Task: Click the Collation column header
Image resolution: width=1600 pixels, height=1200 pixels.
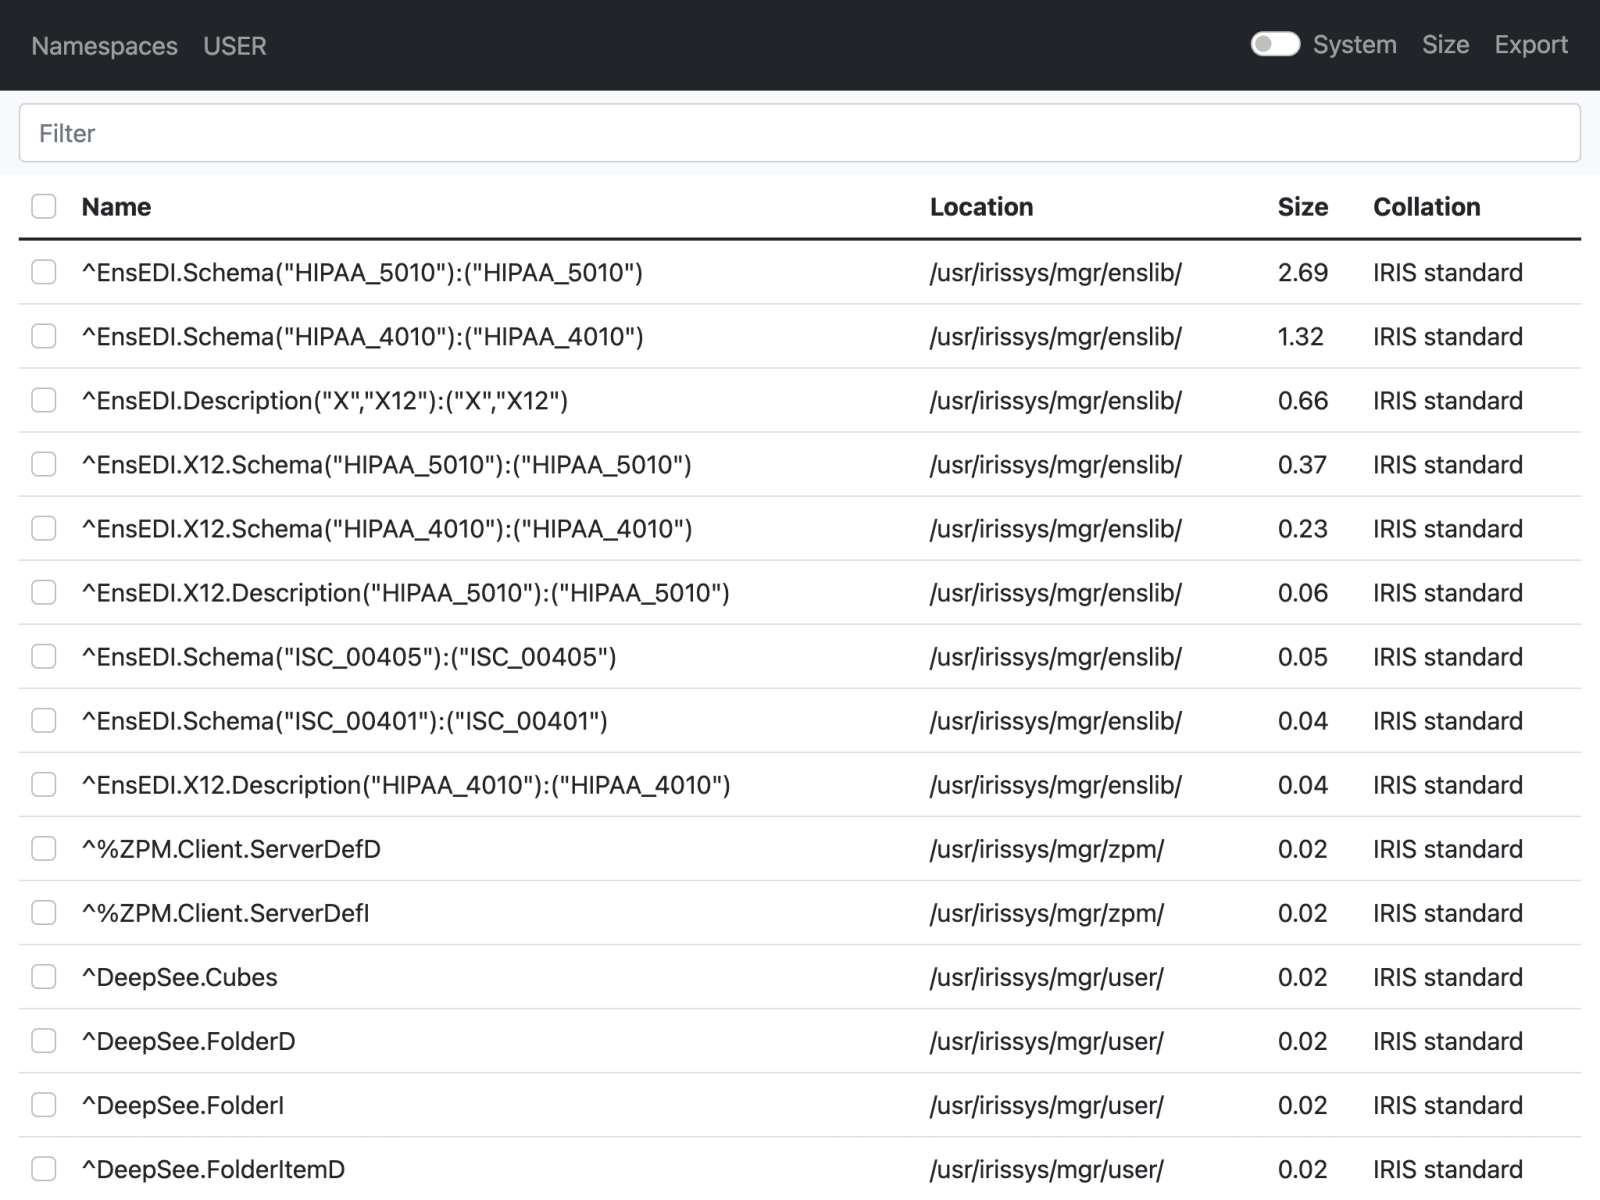Action: 1426,207
